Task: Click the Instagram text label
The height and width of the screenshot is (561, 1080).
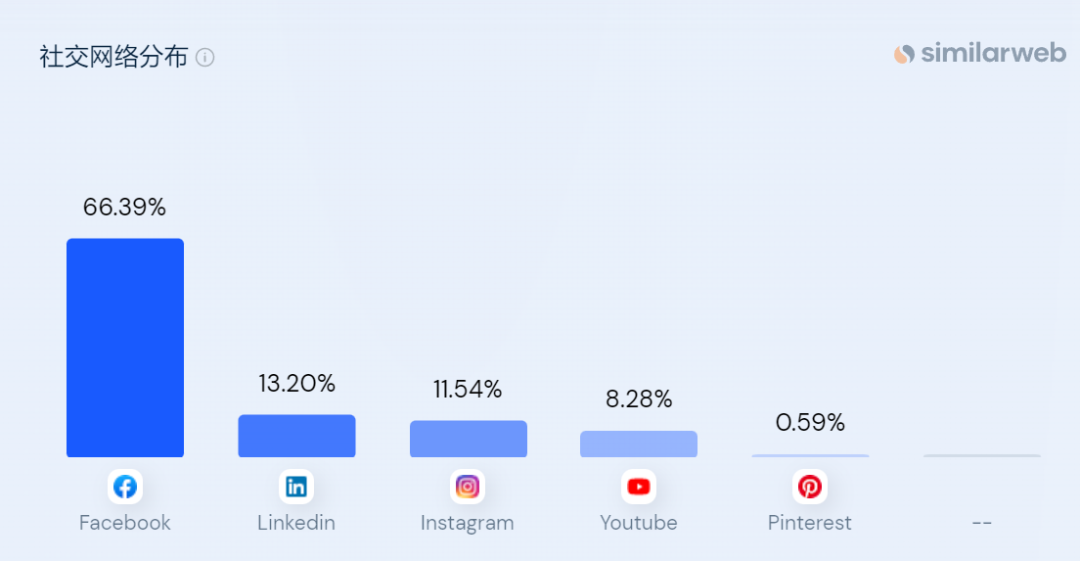Action: [467, 523]
